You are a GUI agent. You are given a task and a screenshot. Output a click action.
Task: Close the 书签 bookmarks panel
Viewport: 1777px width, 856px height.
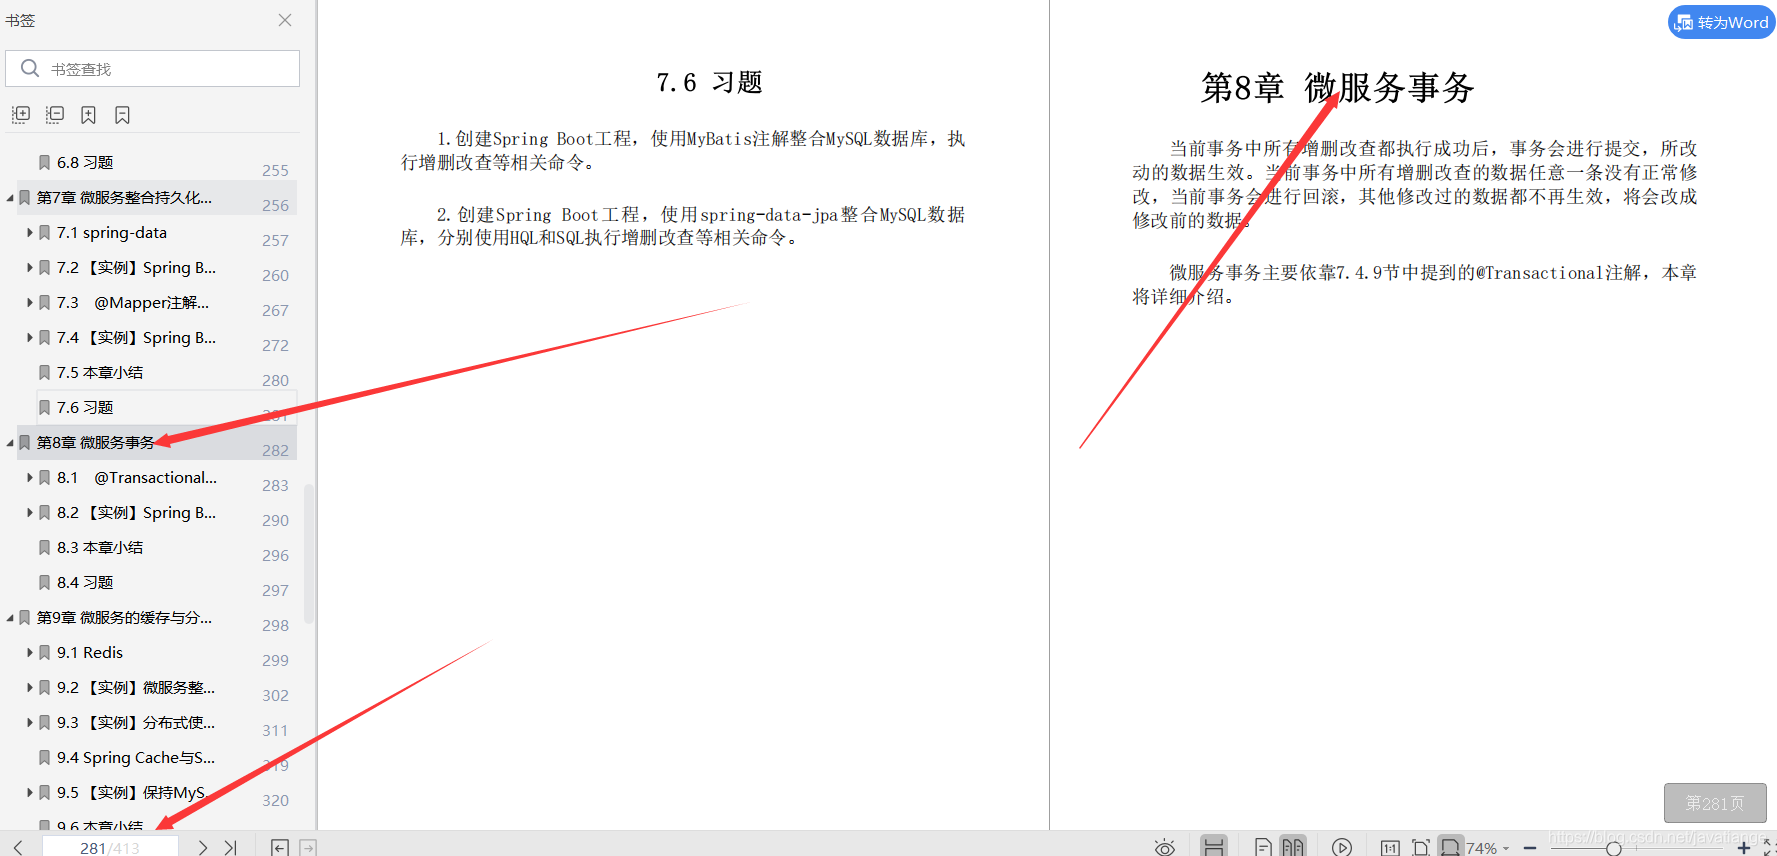(x=285, y=20)
